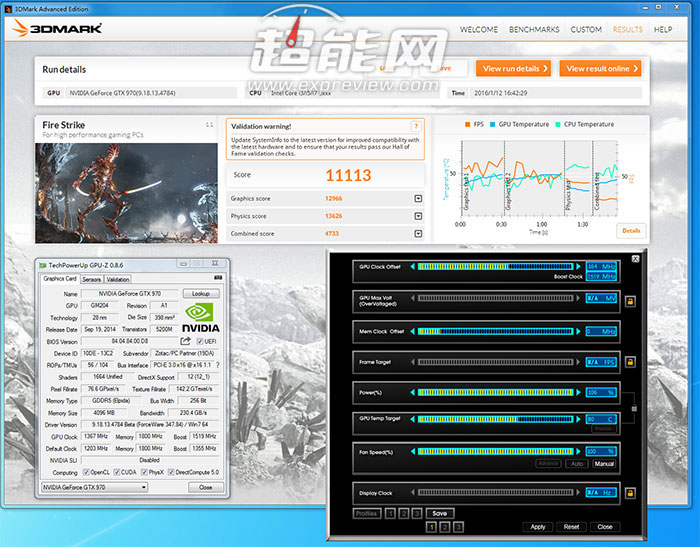The width and height of the screenshot is (700, 547).
Task: Expand the Combined score details
Action: [418, 234]
